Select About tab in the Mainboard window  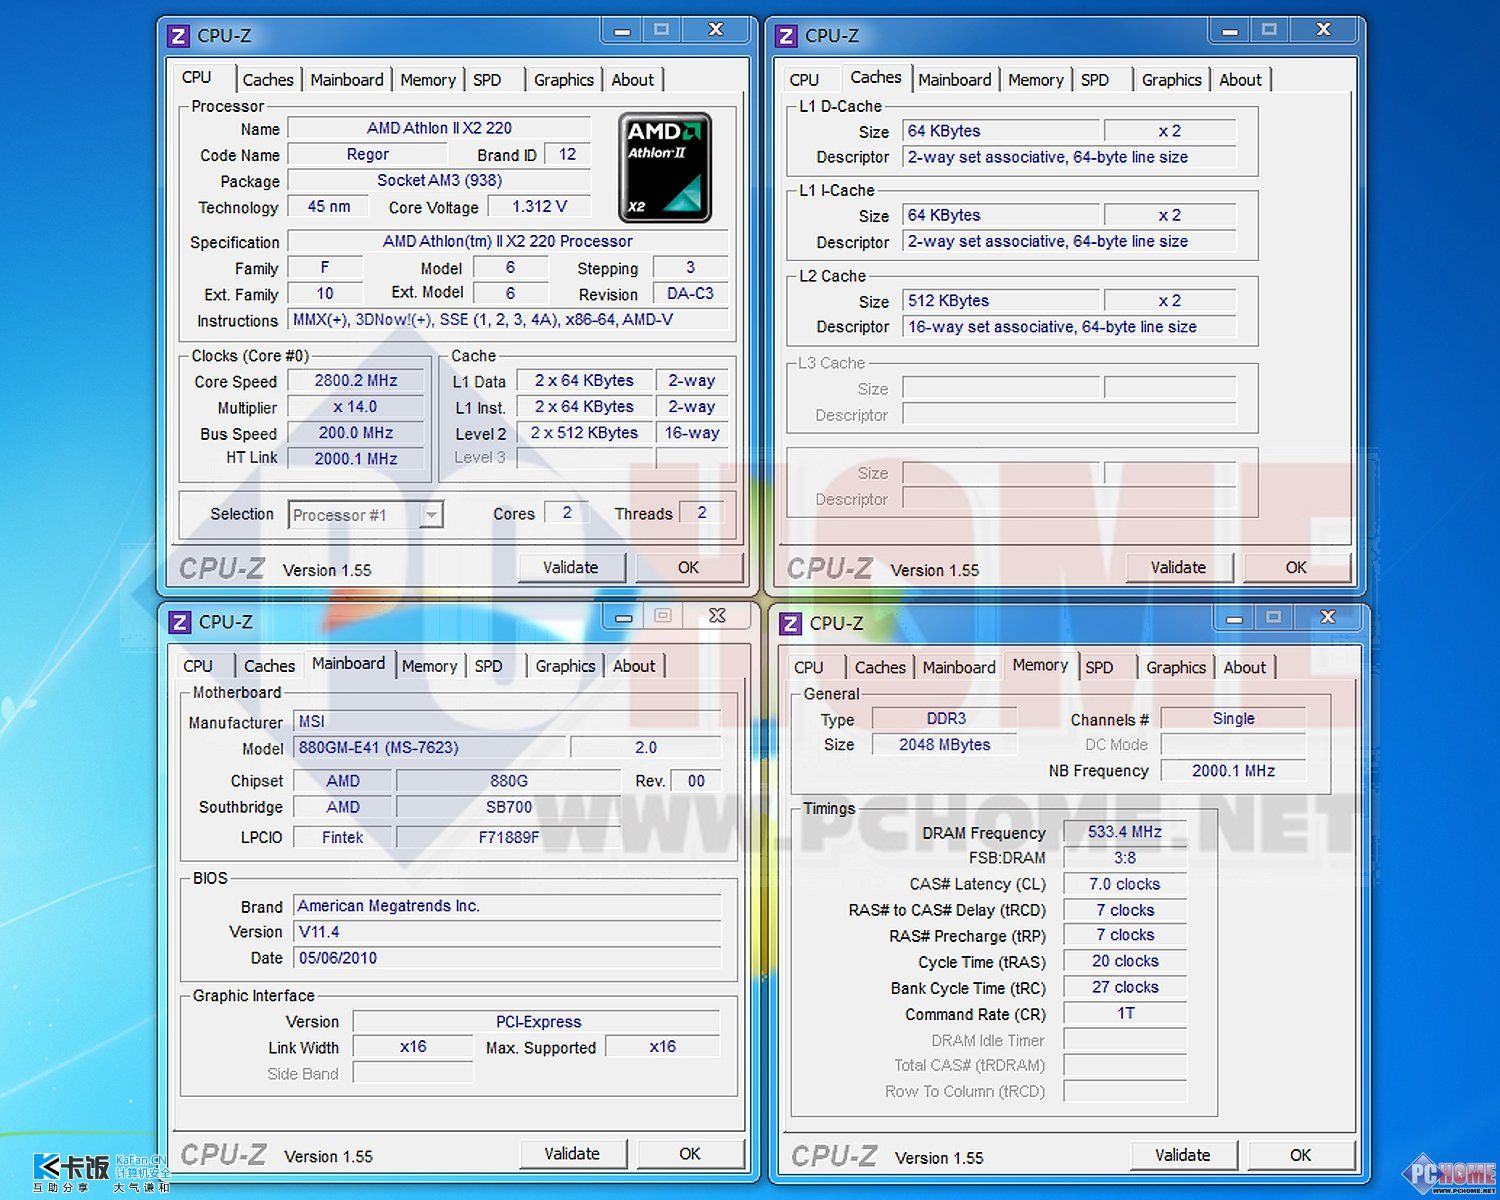click(x=634, y=666)
